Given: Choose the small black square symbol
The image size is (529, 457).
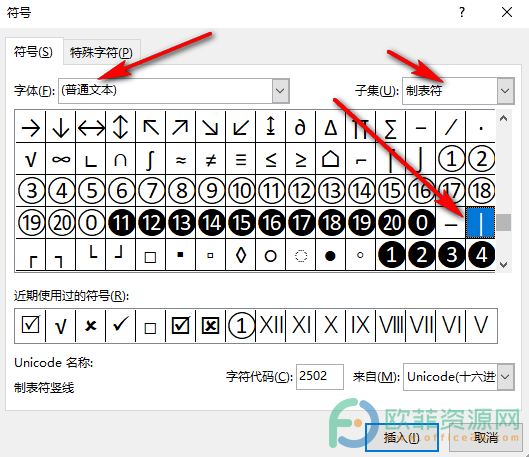Looking at the screenshot, I should (x=181, y=255).
